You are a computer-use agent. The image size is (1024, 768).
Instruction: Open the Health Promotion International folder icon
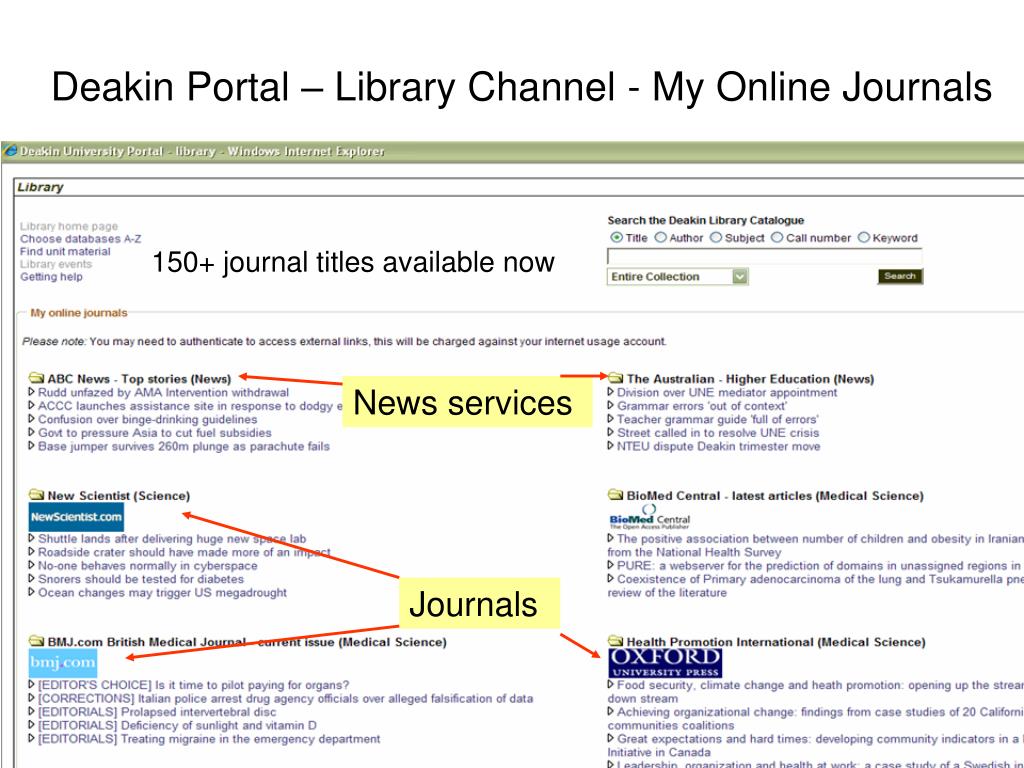click(x=615, y=641)
